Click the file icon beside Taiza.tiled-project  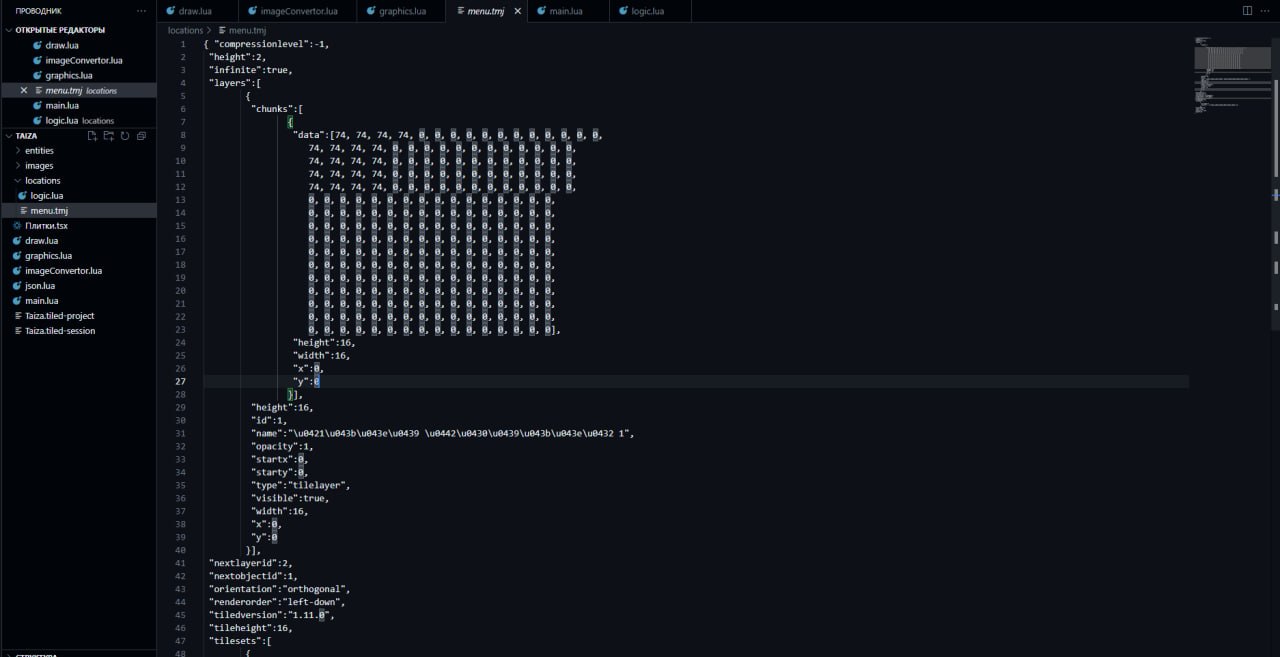[17, 316]
